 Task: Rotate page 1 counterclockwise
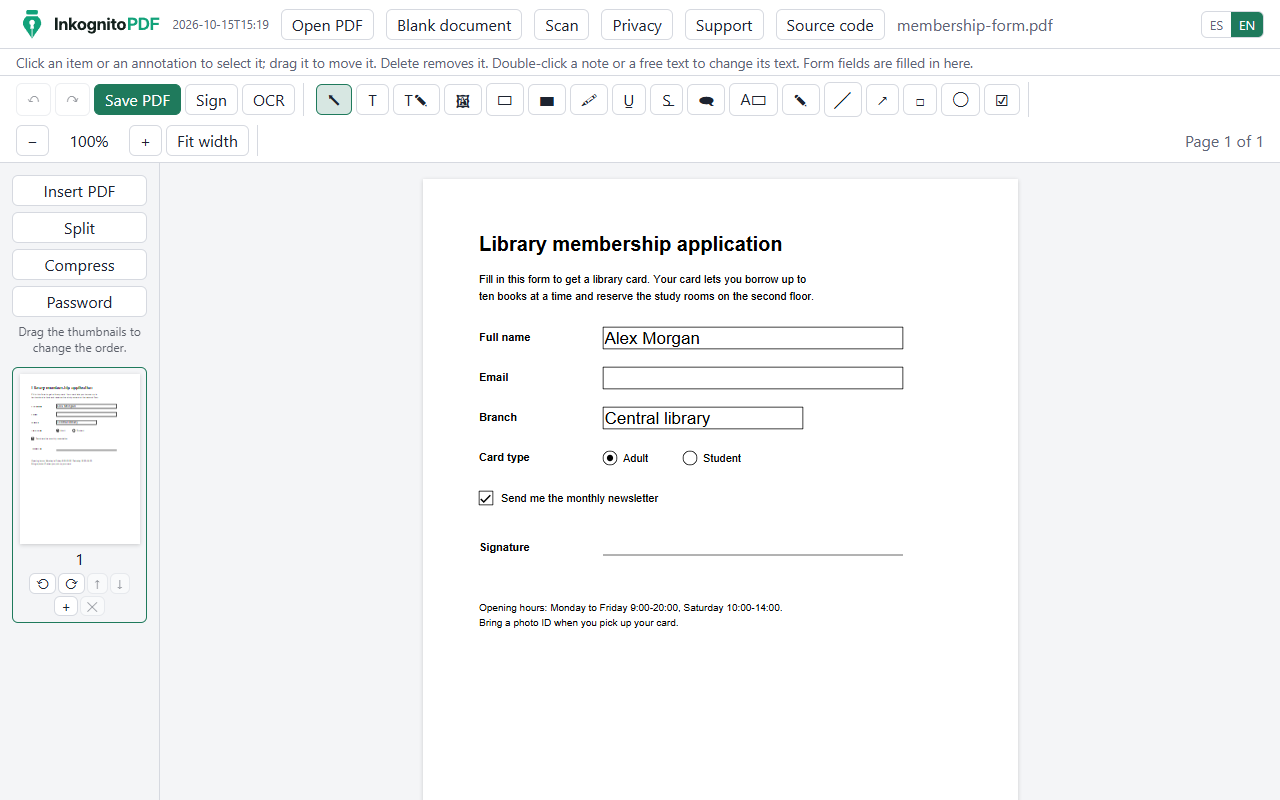(x=42, y=584)
